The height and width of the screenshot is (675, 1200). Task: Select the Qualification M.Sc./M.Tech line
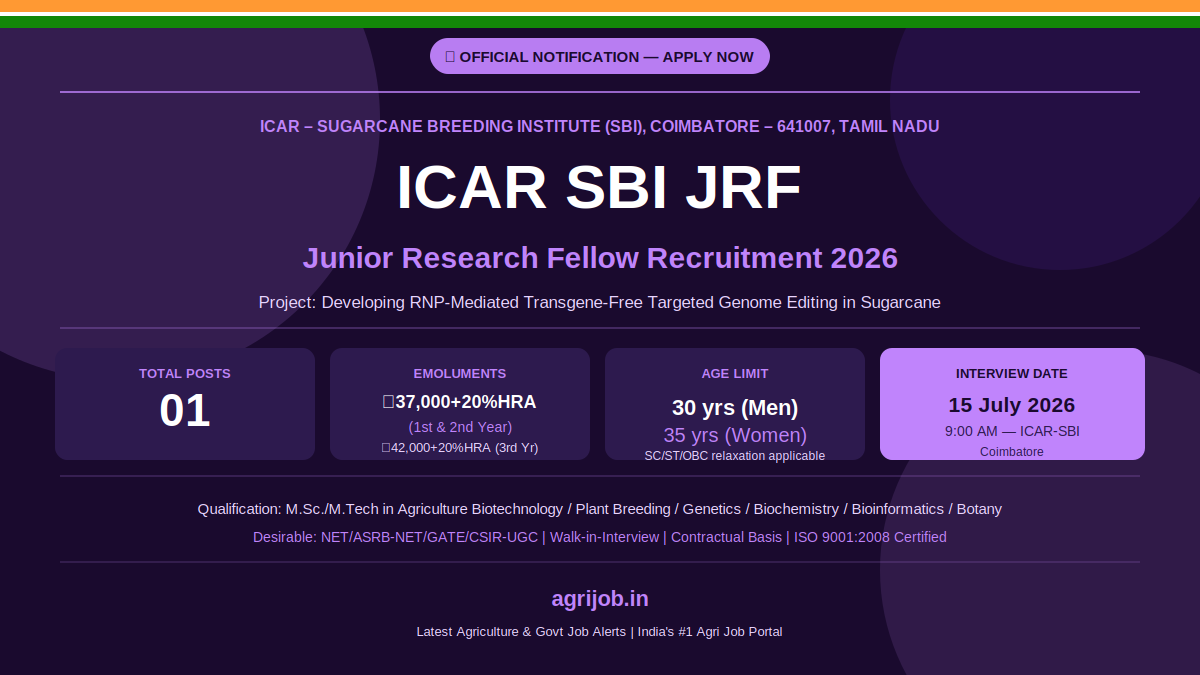click(x=600, y=509)
